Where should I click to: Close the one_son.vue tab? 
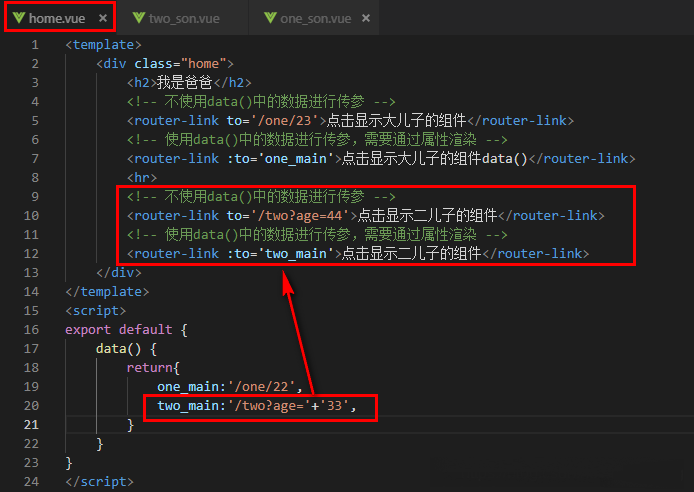366,18
